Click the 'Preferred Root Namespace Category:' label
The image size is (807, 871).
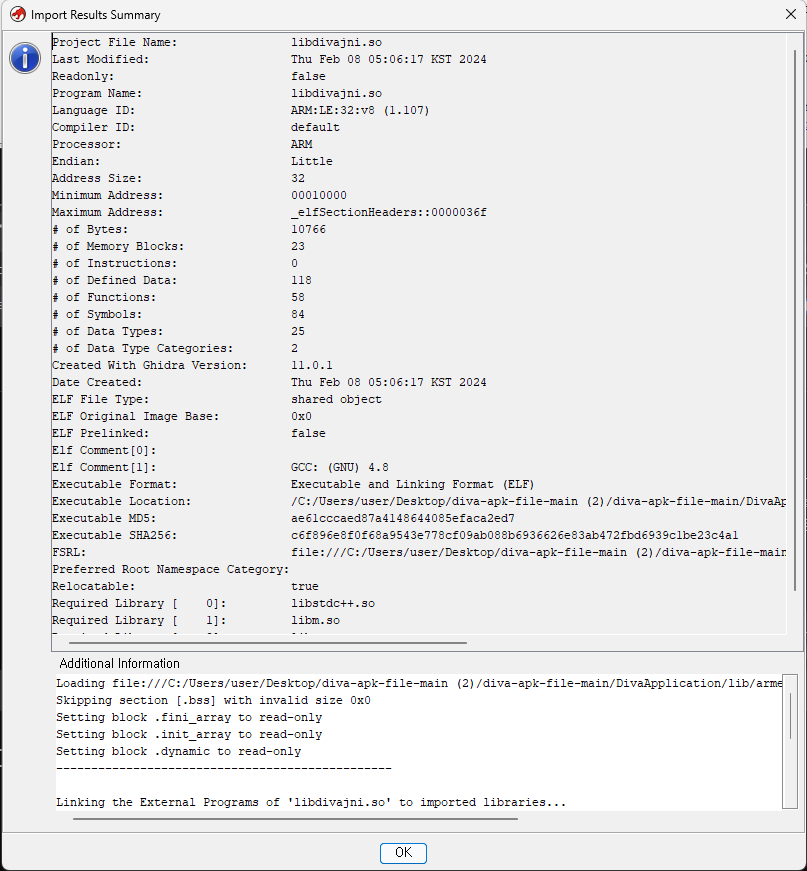coord(171,569)
